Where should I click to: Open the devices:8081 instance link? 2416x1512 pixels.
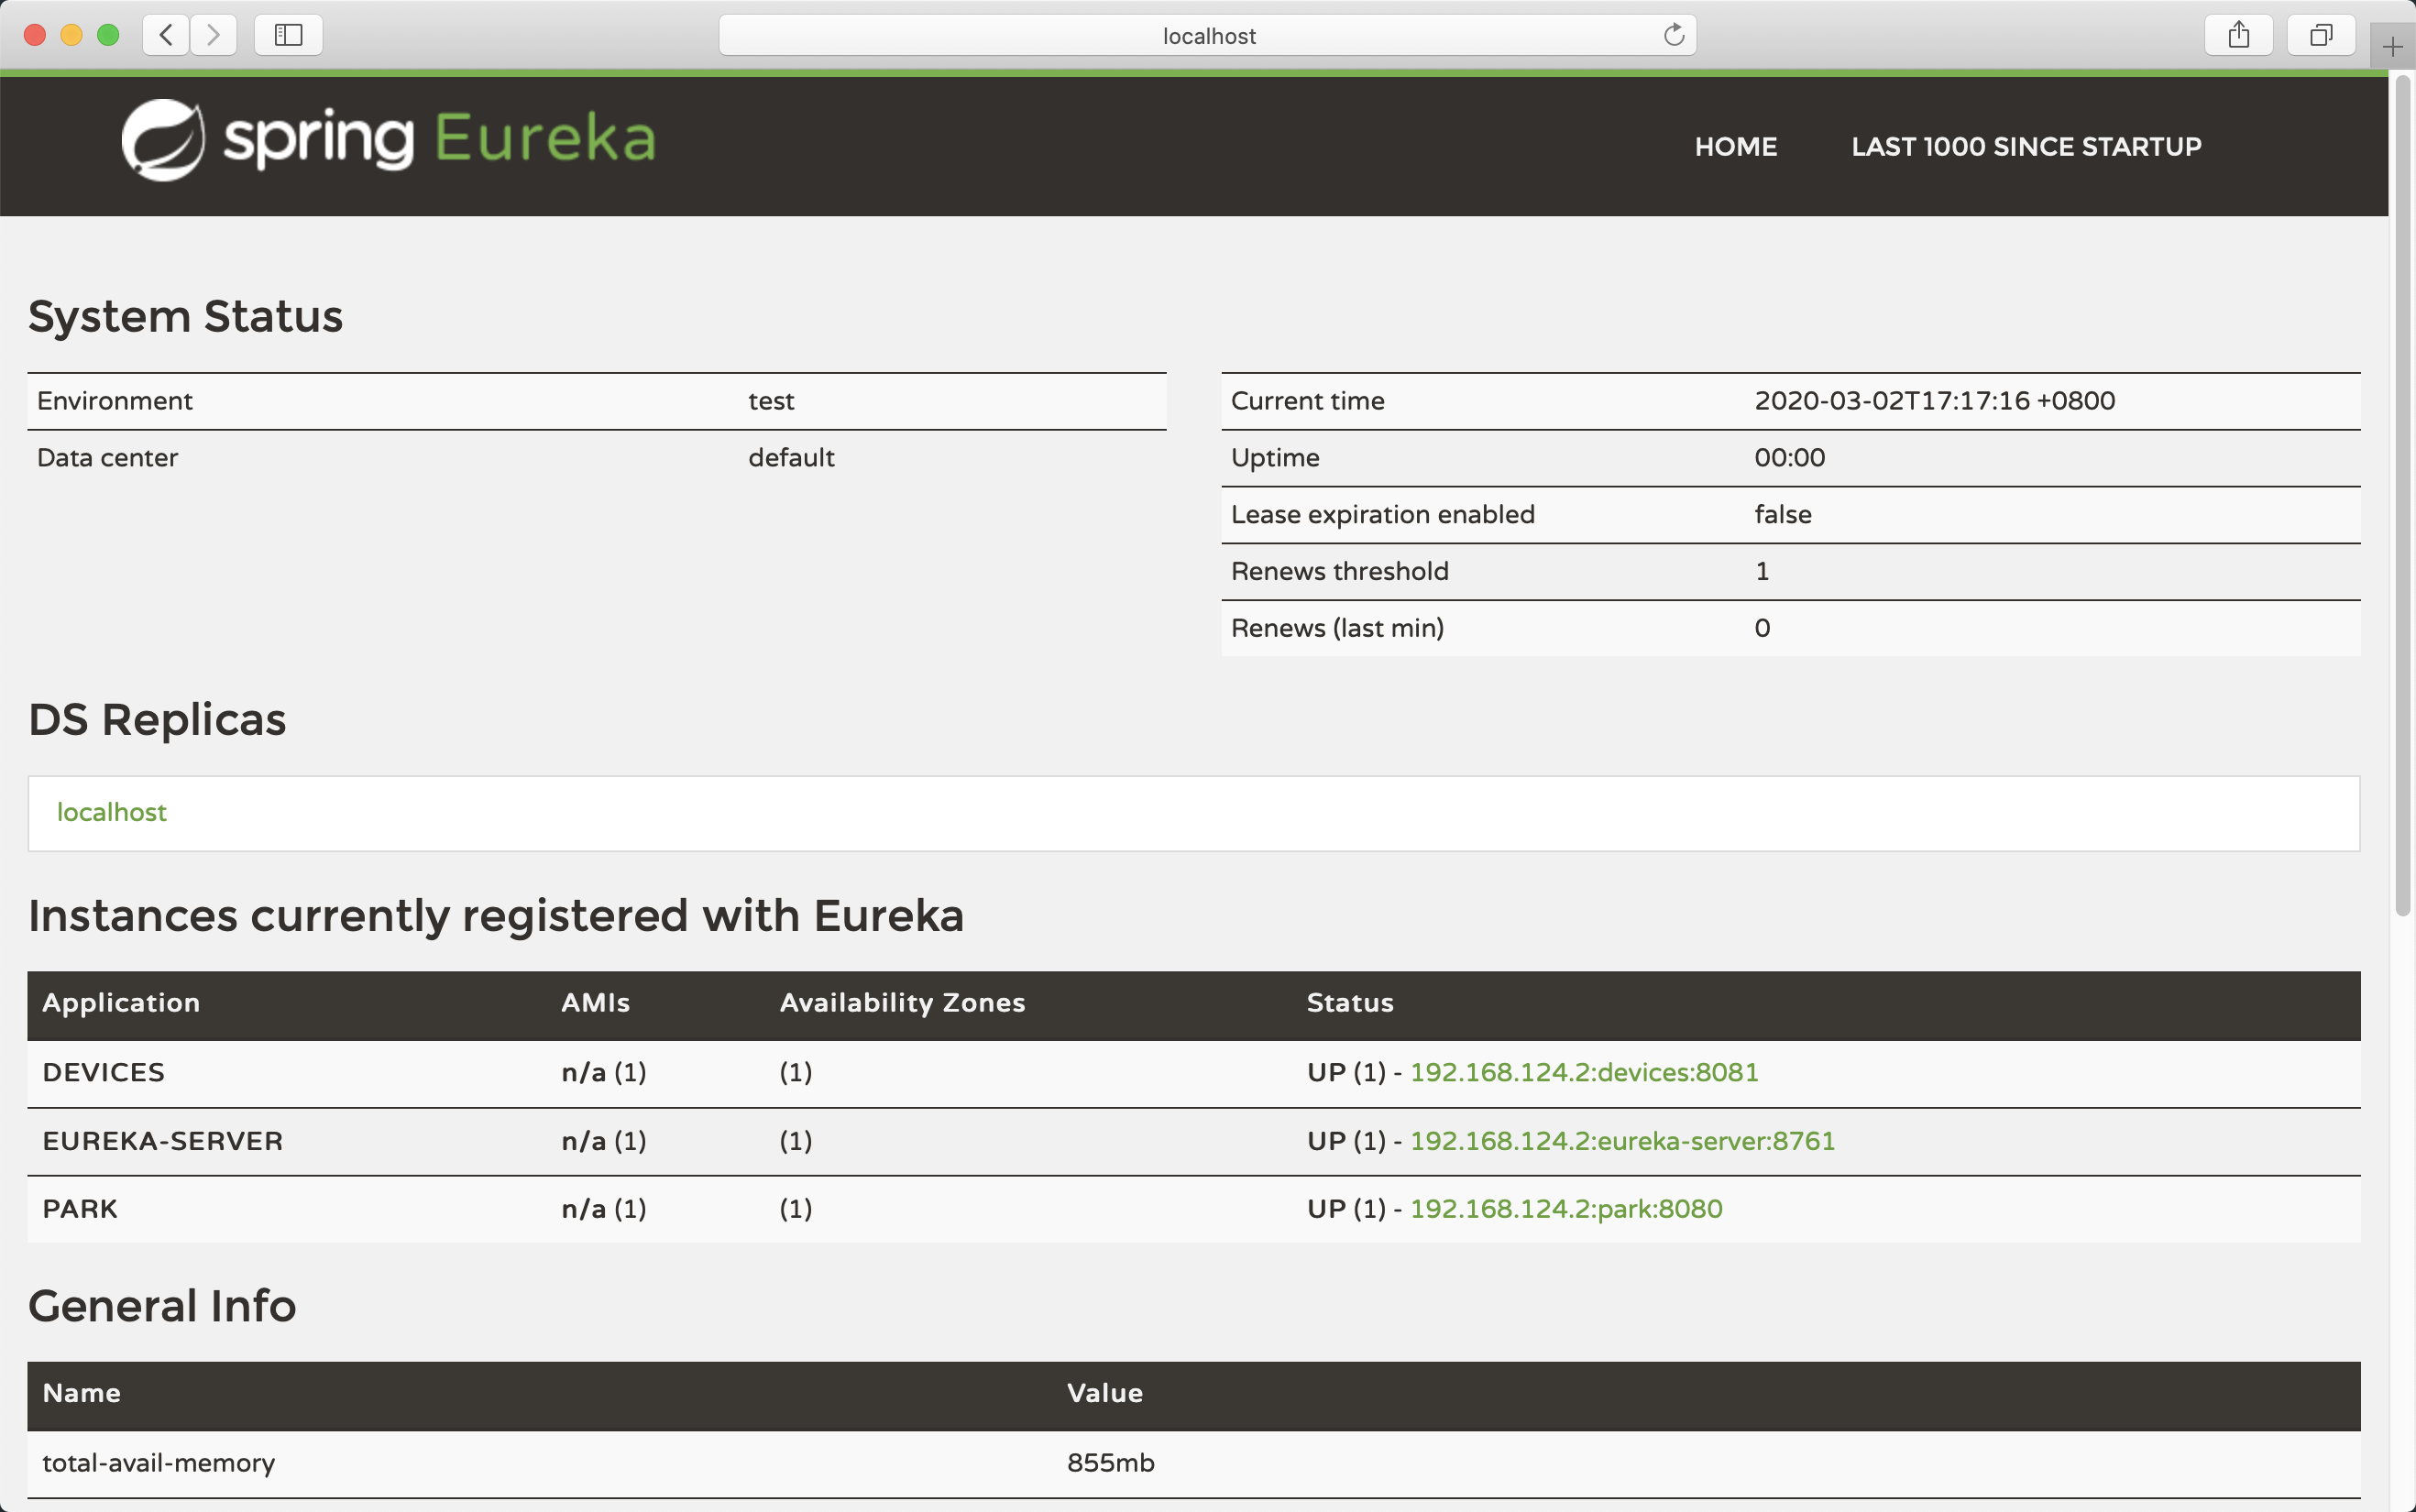click(x=1583, y=1072)
